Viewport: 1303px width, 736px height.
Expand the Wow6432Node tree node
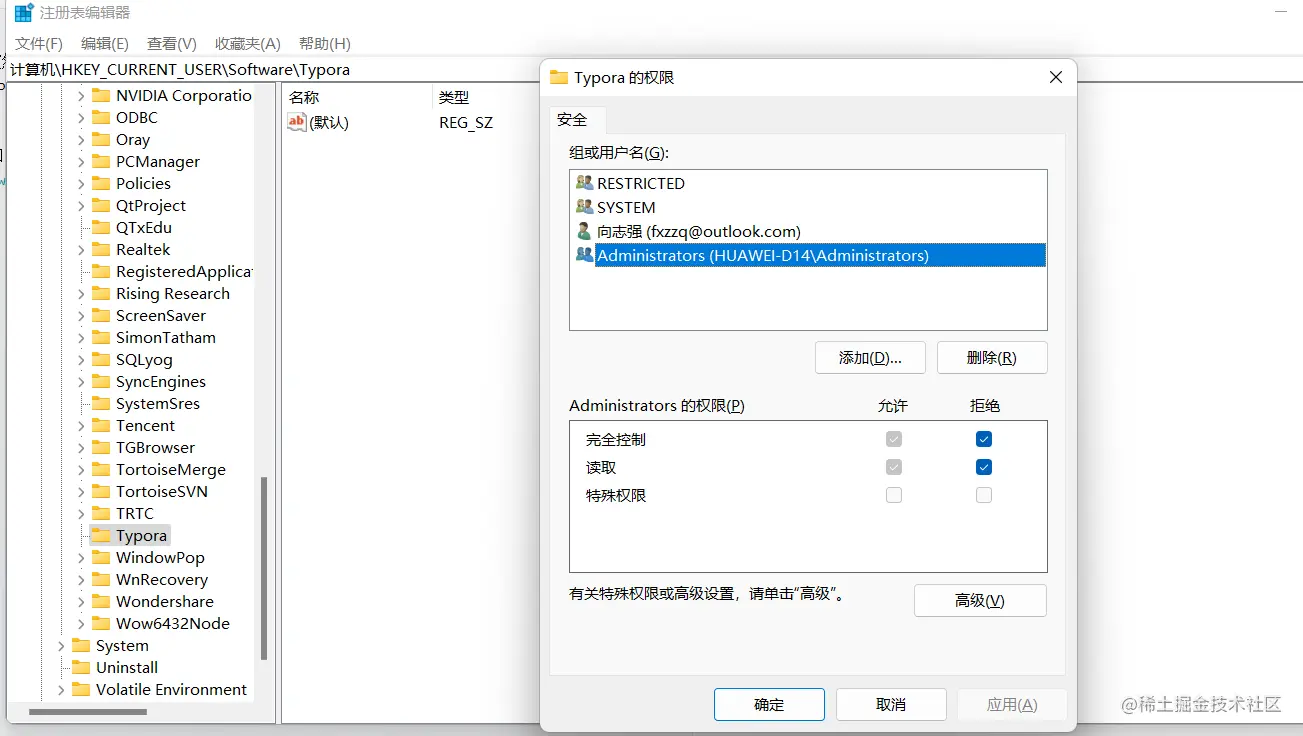point(81,623)
